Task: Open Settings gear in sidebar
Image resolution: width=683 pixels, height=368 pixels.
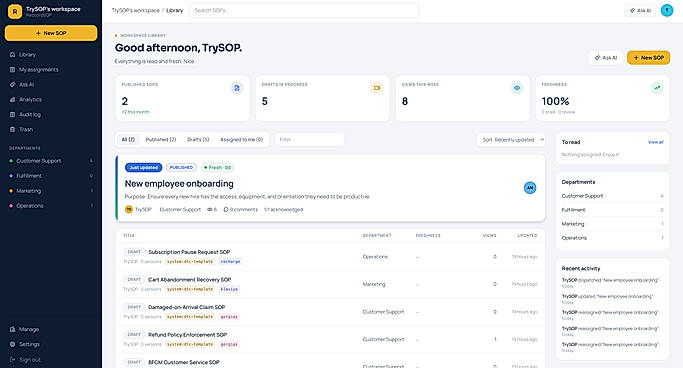Action: (12, 344)
